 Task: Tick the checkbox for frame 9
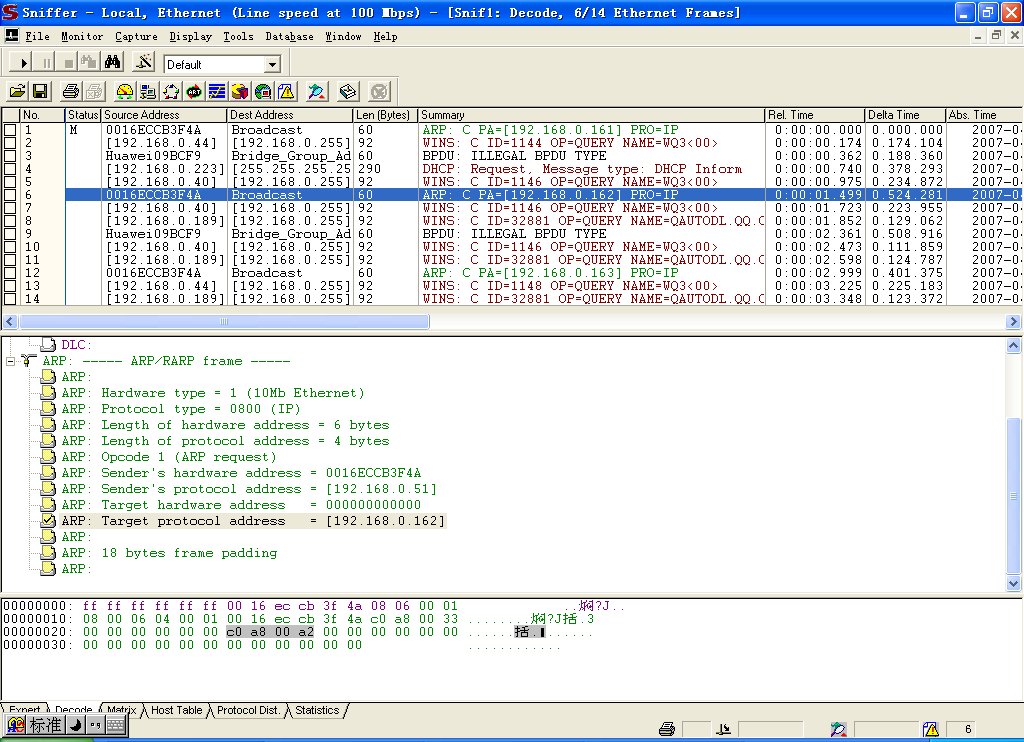(10, 234)
